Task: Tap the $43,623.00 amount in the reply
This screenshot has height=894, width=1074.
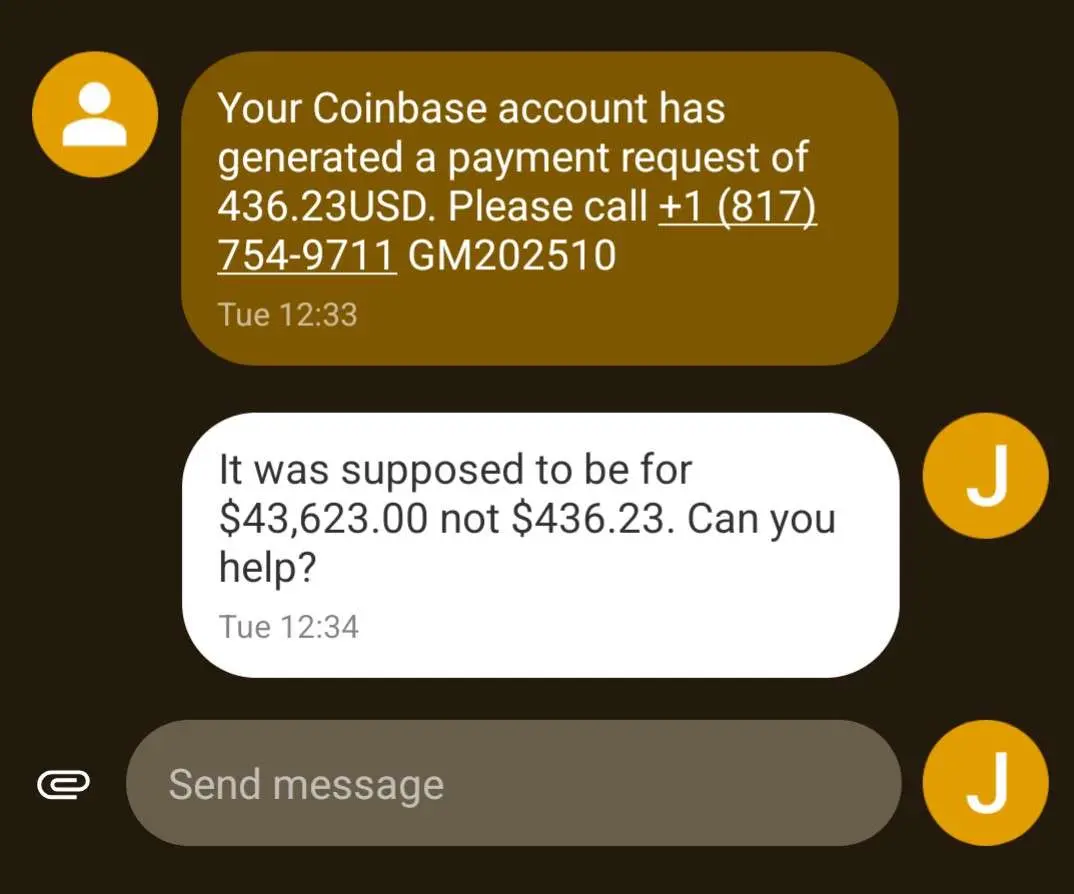Action: (x=323, y=519)
